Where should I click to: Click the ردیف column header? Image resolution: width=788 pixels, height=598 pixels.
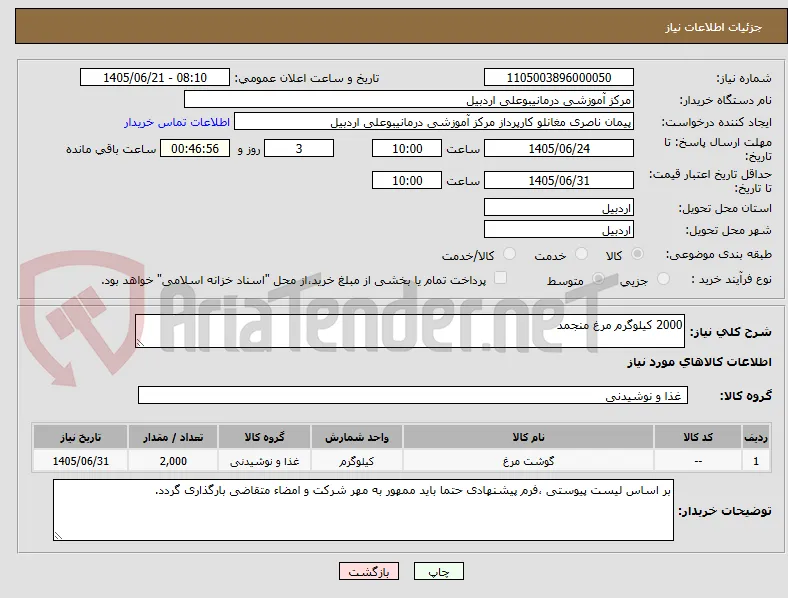click(x=756, y=437)
